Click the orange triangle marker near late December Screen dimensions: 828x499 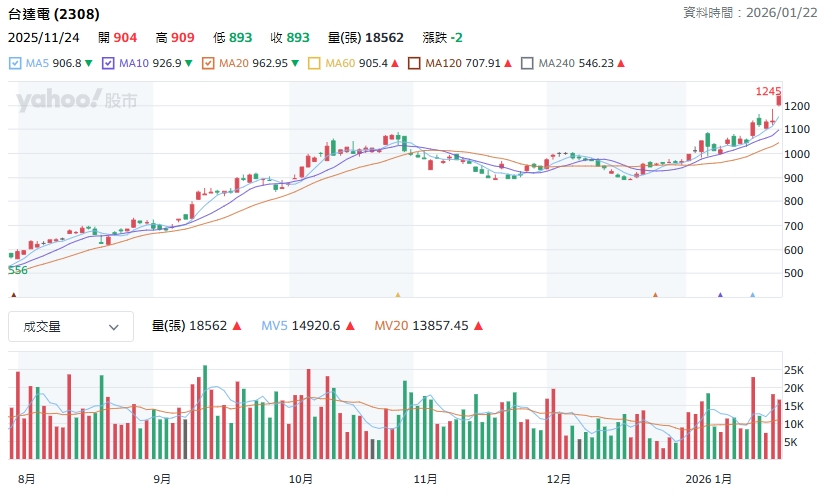click(655, 295)
